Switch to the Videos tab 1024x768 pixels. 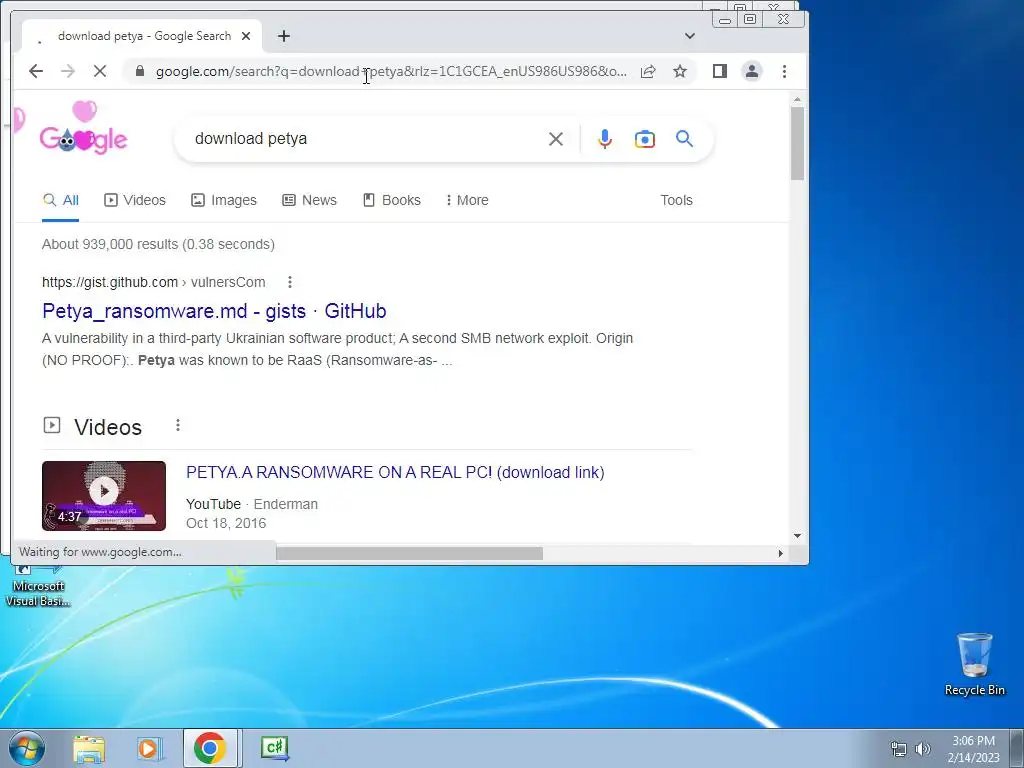coord(135,200)
